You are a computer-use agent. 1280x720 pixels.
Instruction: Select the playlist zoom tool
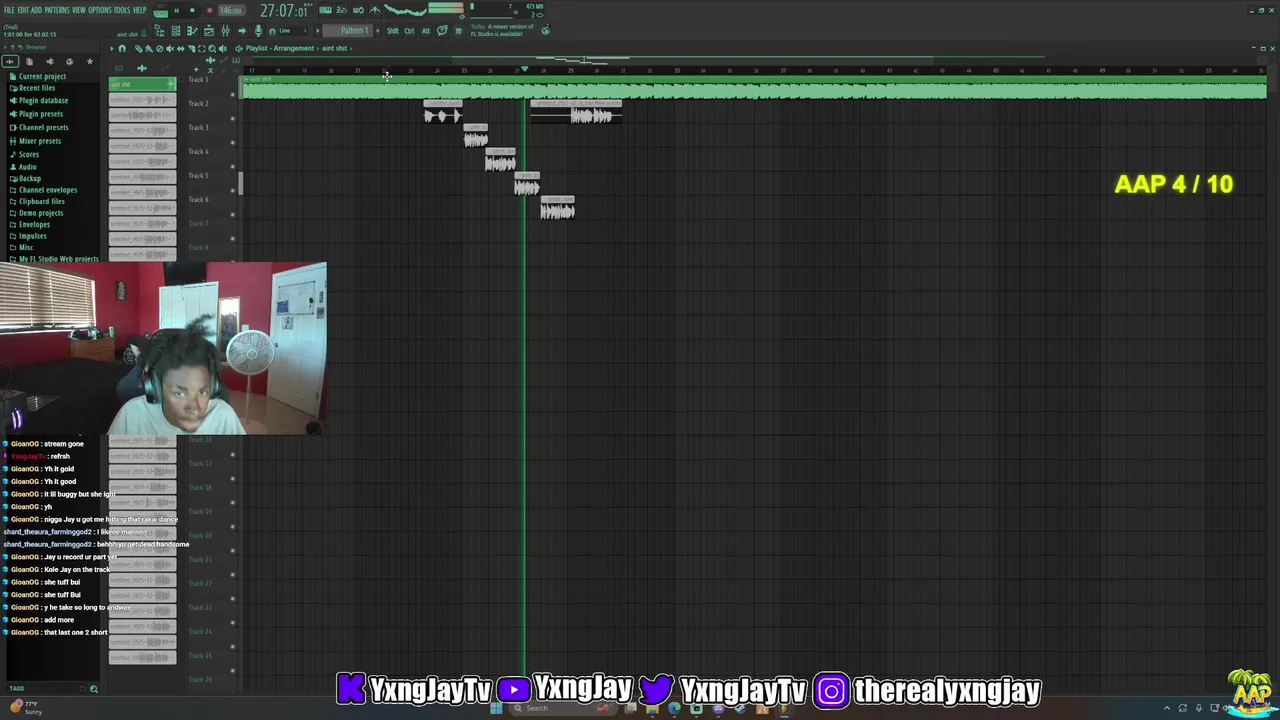click(212, 48)
